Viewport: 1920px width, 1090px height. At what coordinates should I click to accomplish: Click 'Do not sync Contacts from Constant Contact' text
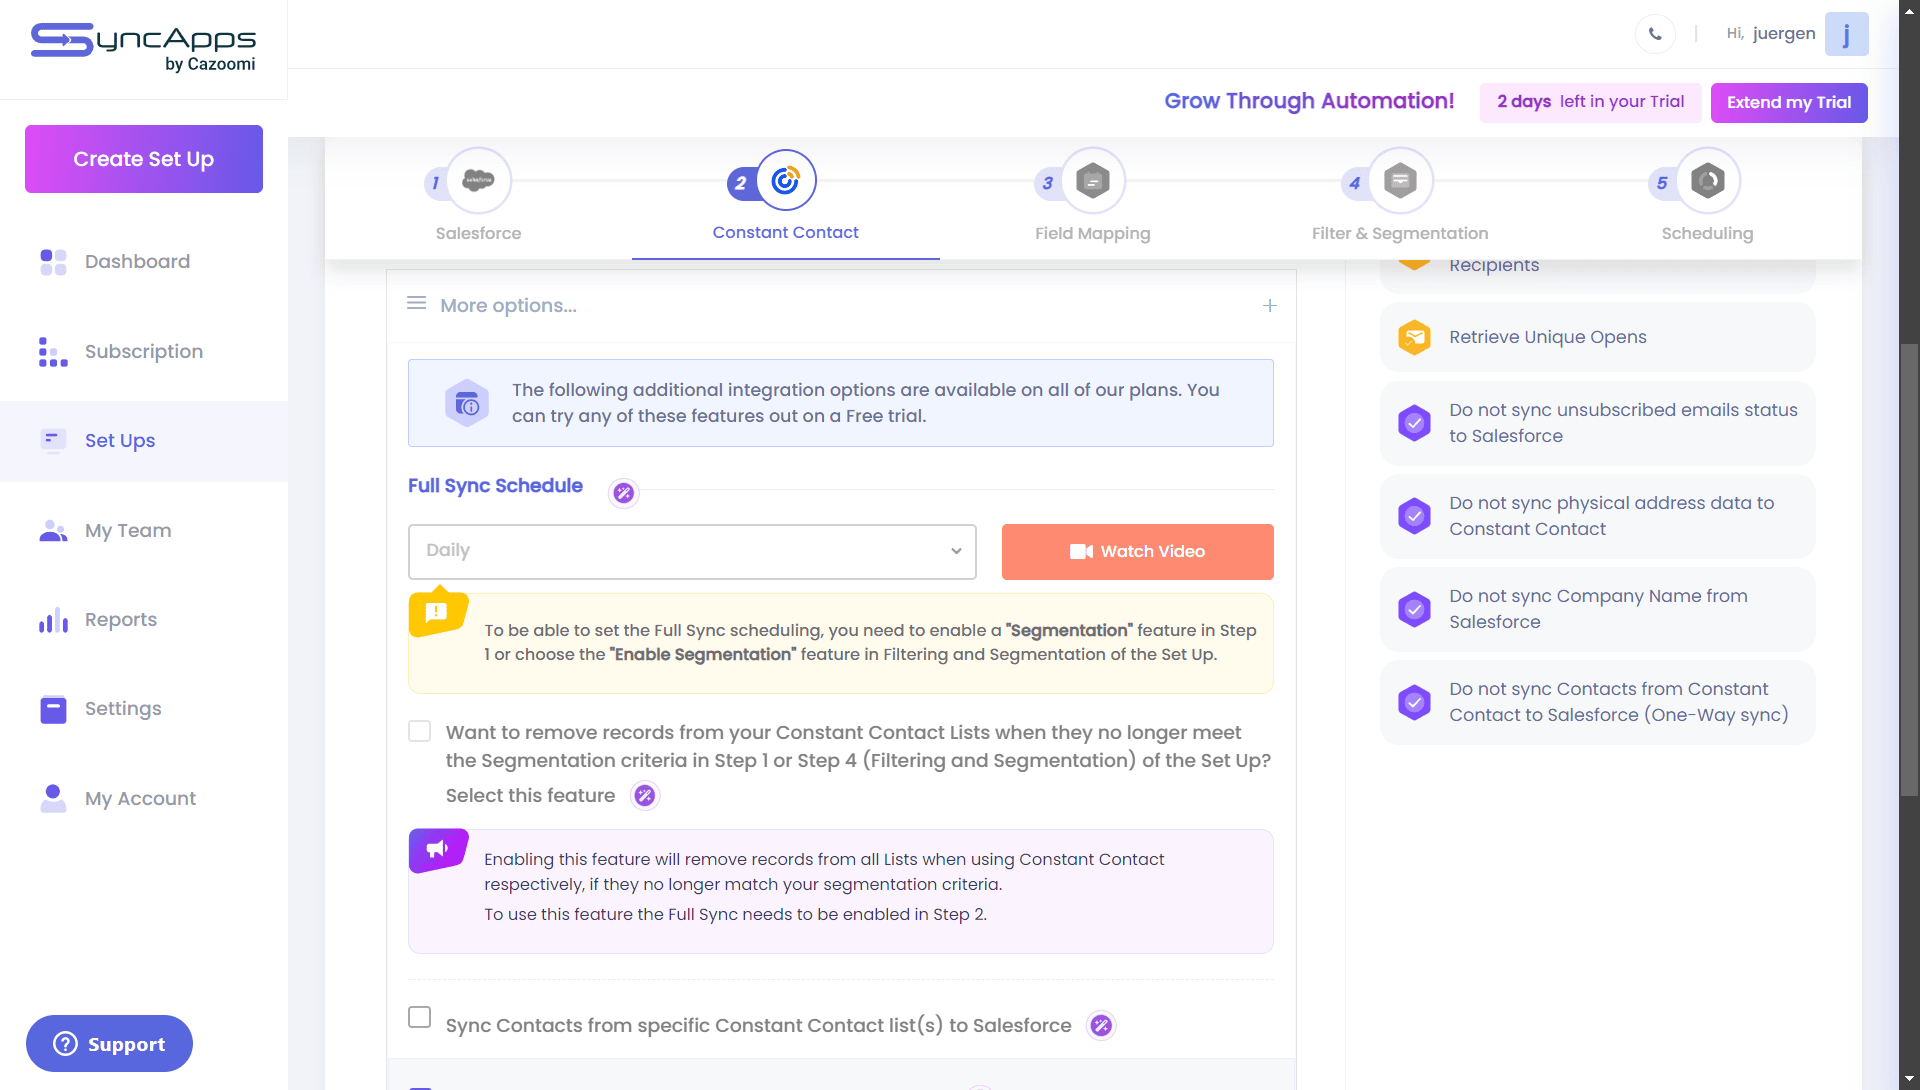[x=1619, y=702]
